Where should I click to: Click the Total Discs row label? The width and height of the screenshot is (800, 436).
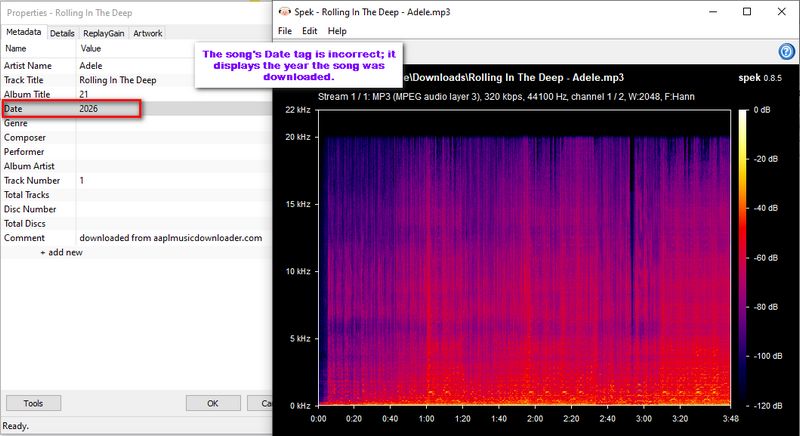(x=24, y=223)
